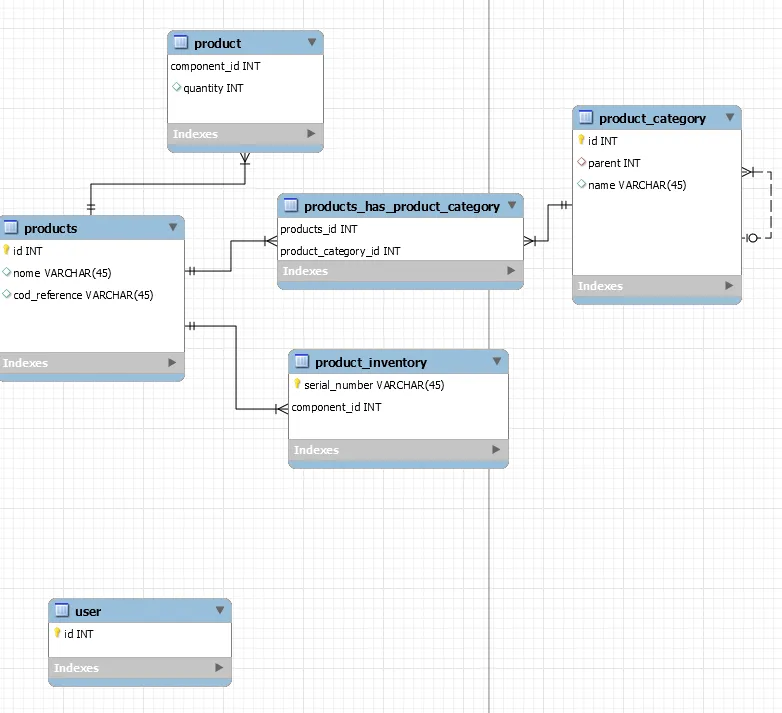Click the product_category table icon
This screenshot has width=782, height=713.
586,118
